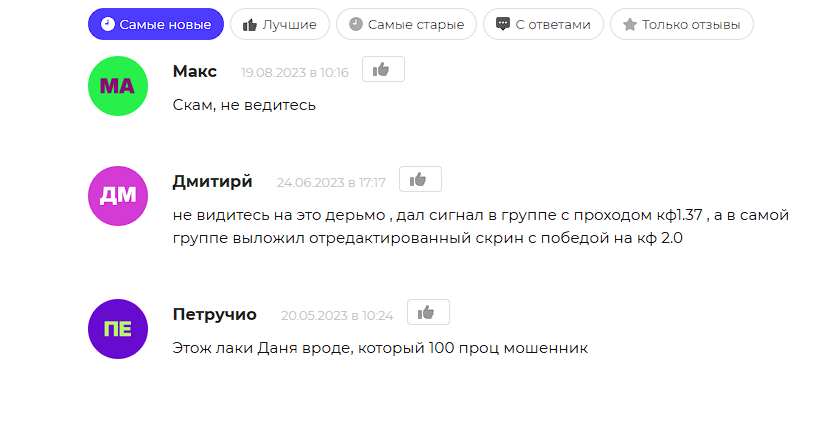Click the pink ДМ avatar
Screen dimensions: 821x423
(118, 196)
